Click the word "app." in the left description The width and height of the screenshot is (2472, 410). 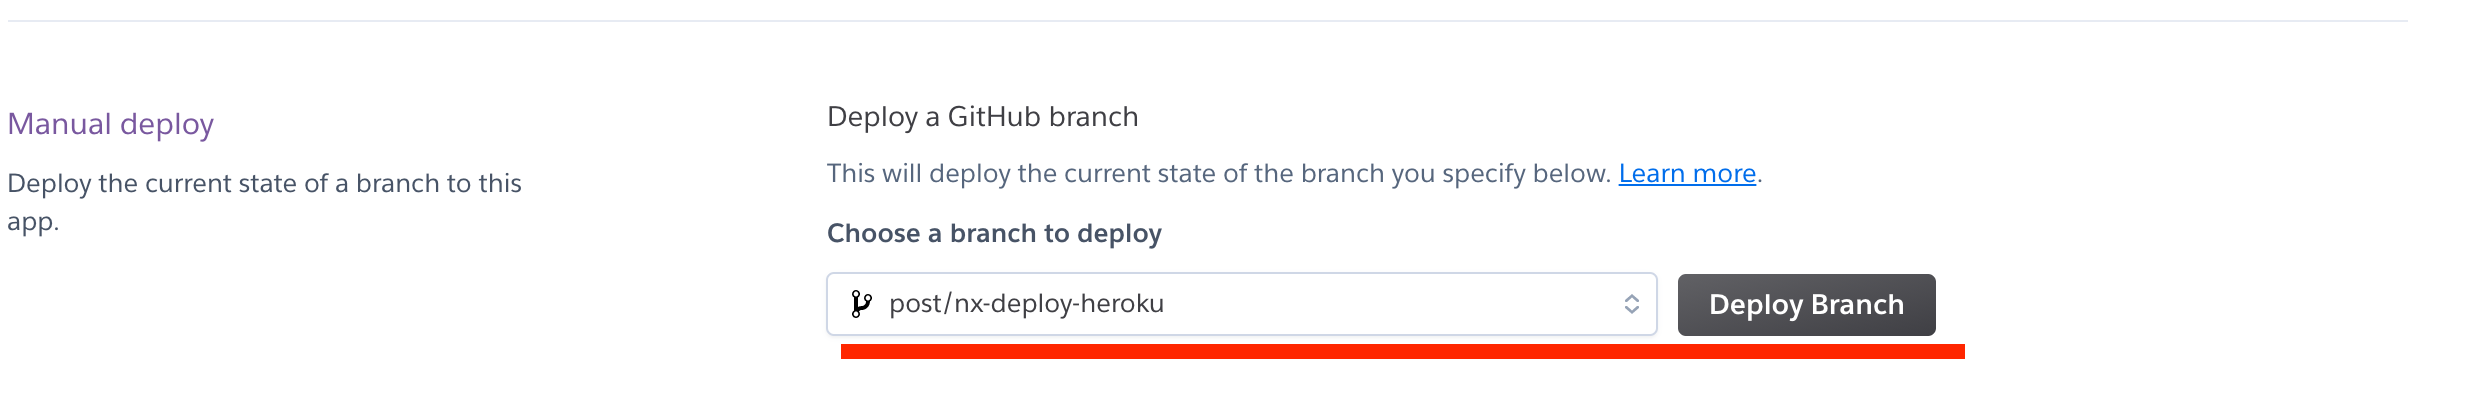[33, 222]
